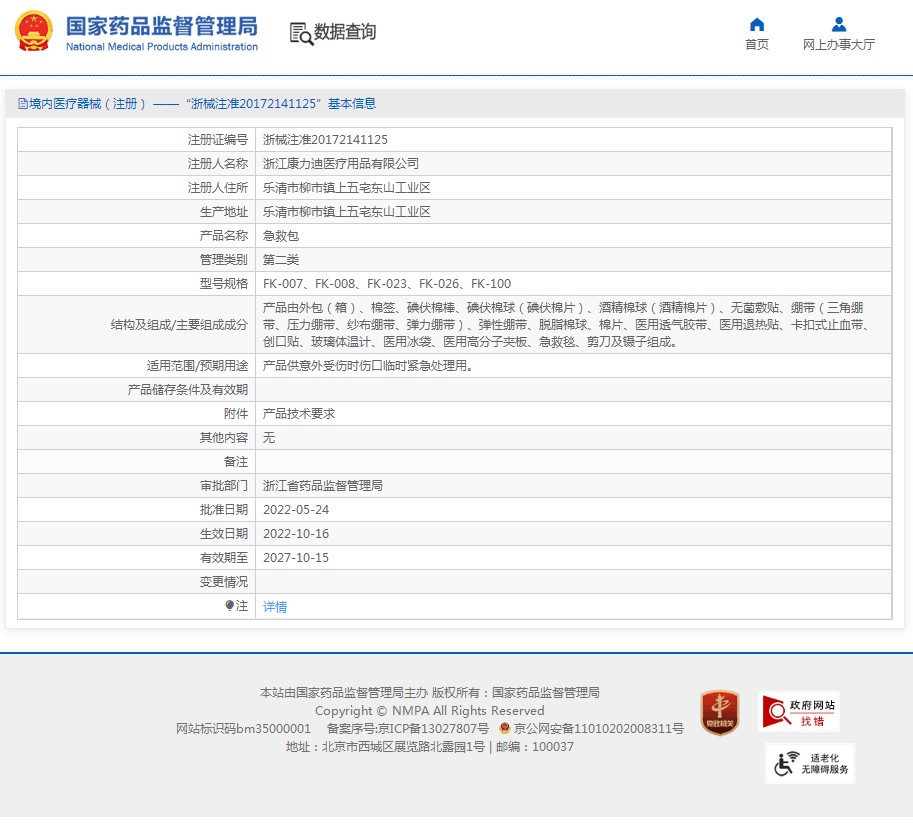Open the 党政机关 red badge icon
913x839 pixels.
click(720, 713)
